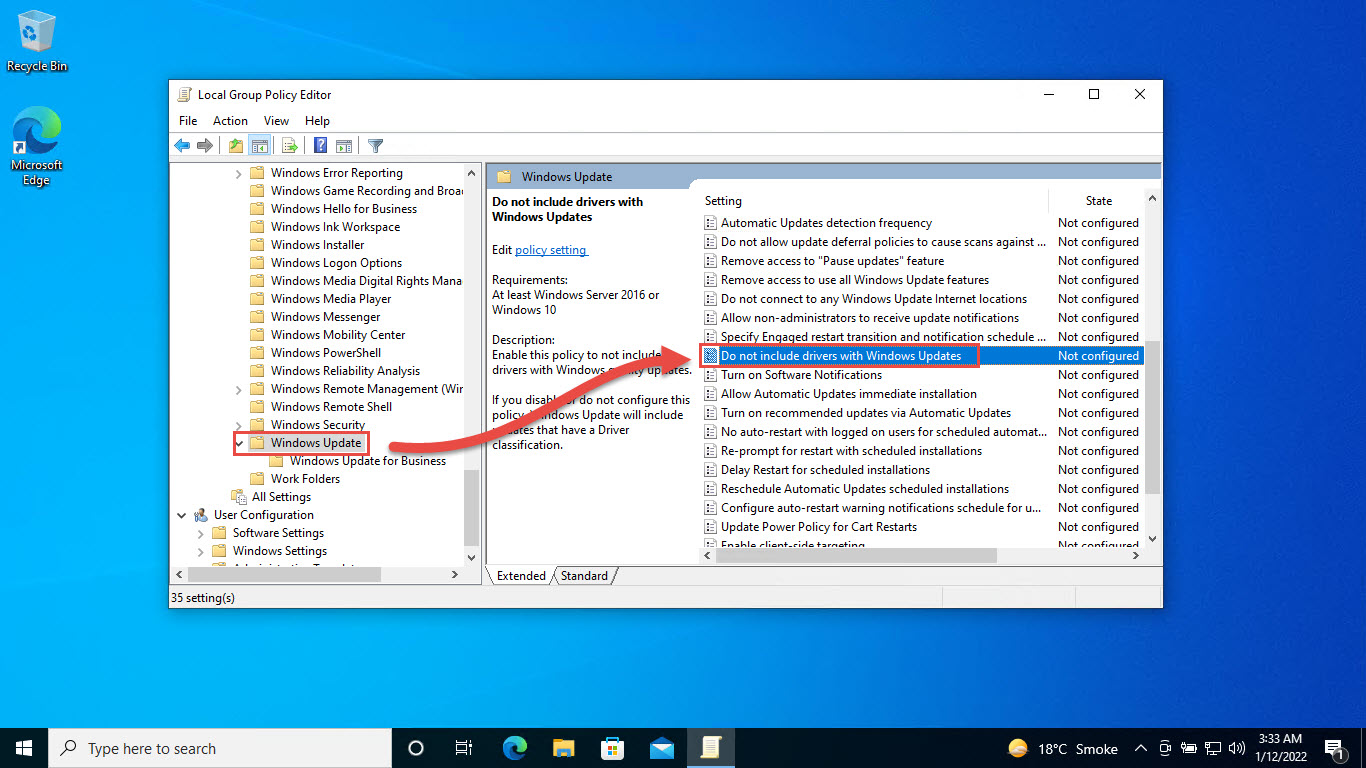The width and height of the screenshot is (1366, 768).
Task: Click the Back navigation arrow in the toolbar
Action: pos(182,145)
